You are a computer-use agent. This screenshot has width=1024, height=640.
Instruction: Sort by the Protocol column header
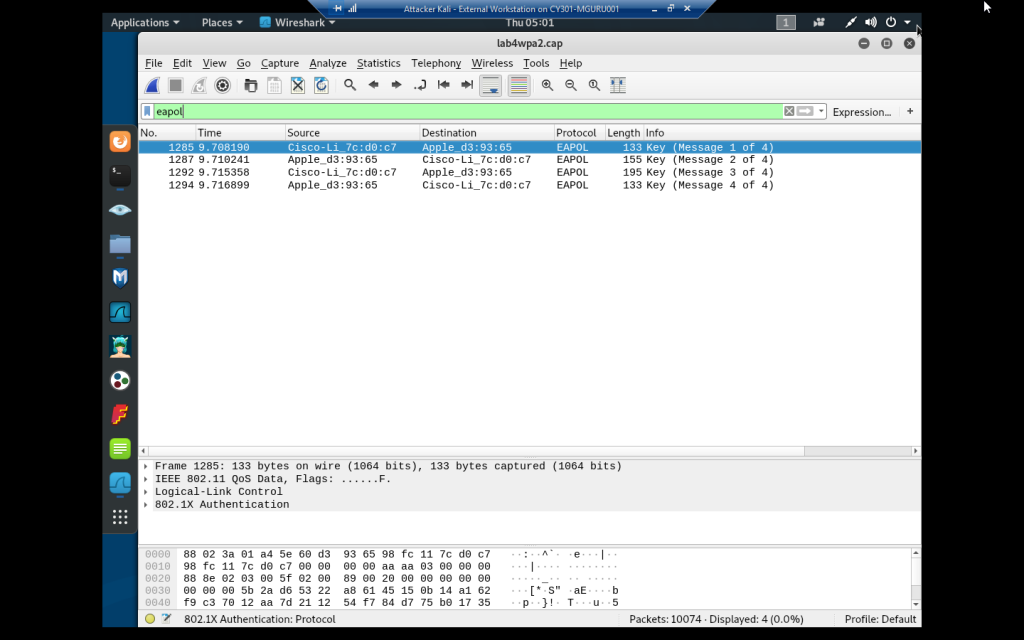click(x=579, y=133)
